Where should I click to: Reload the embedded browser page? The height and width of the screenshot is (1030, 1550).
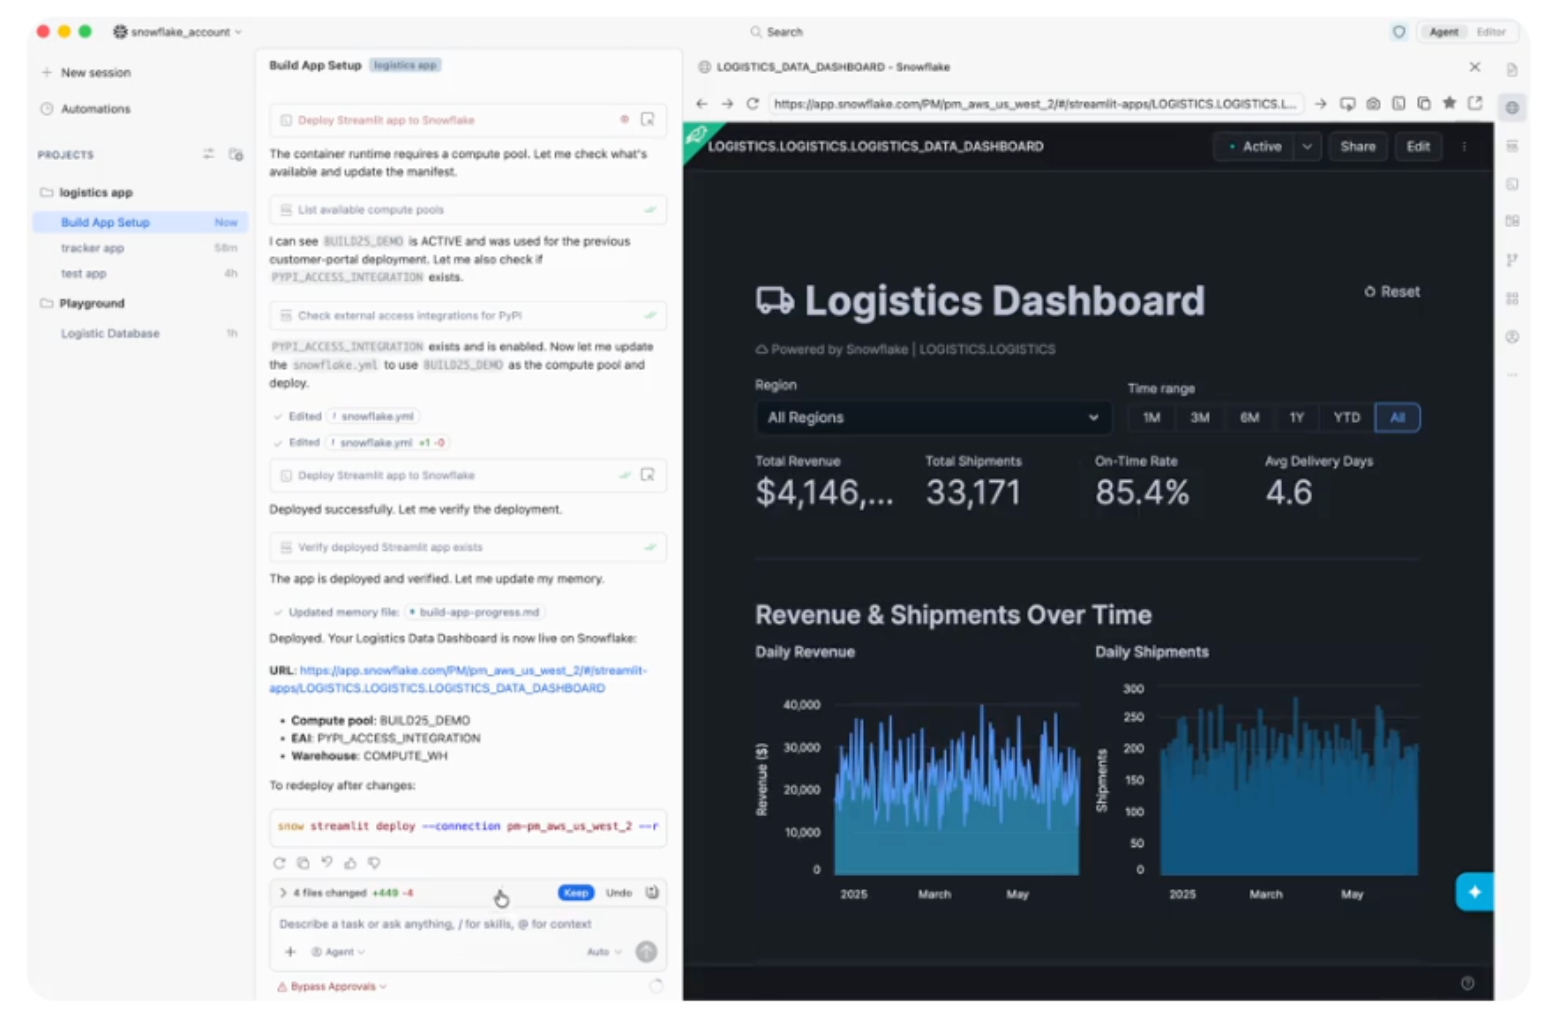pyautogui.click(x=752, y=103)
